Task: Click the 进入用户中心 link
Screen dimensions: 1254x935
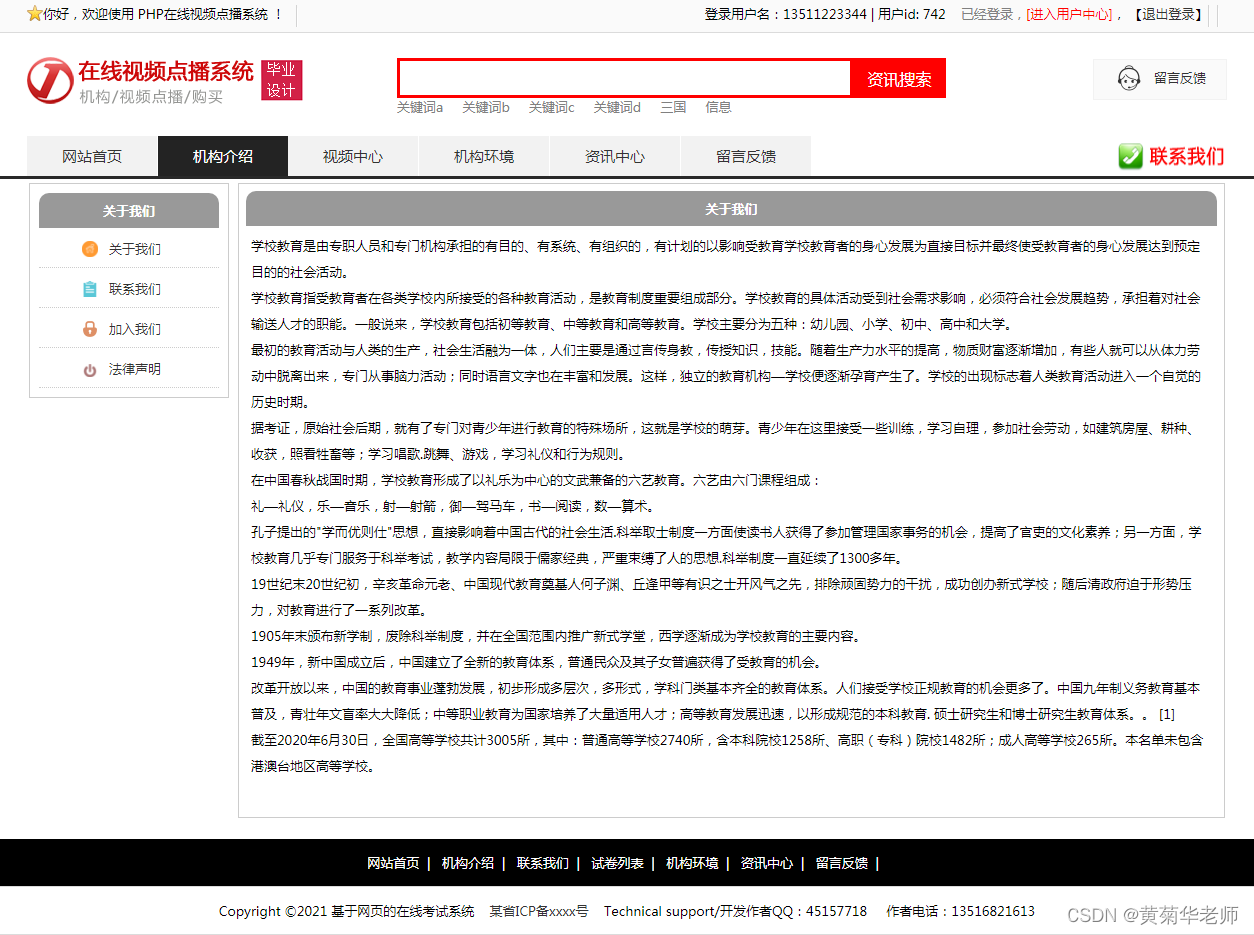Action: point(1069,14)
